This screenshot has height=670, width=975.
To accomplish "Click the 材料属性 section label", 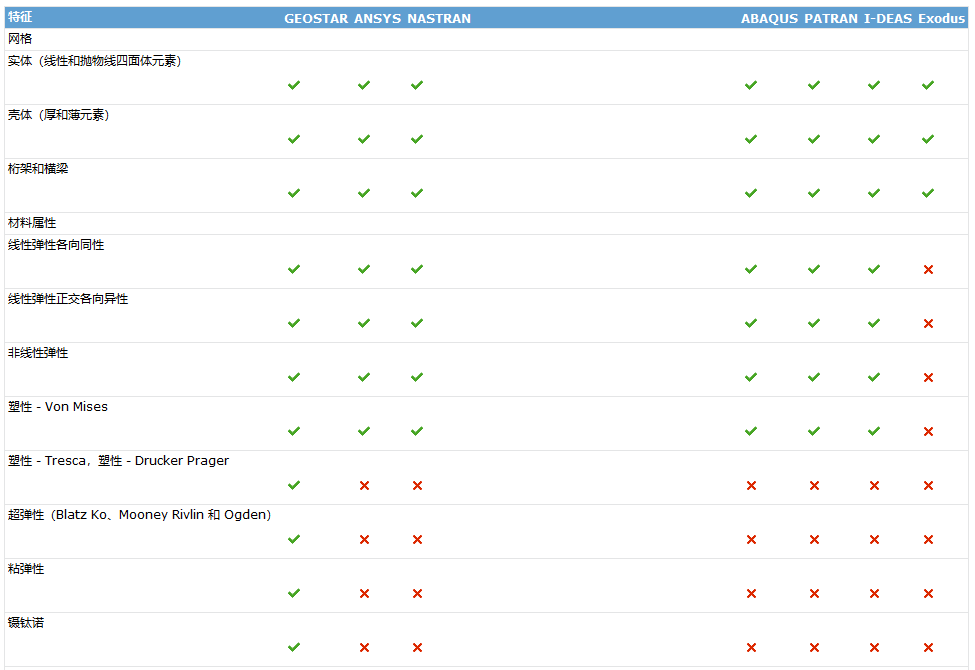I will [x=32, y=223].
